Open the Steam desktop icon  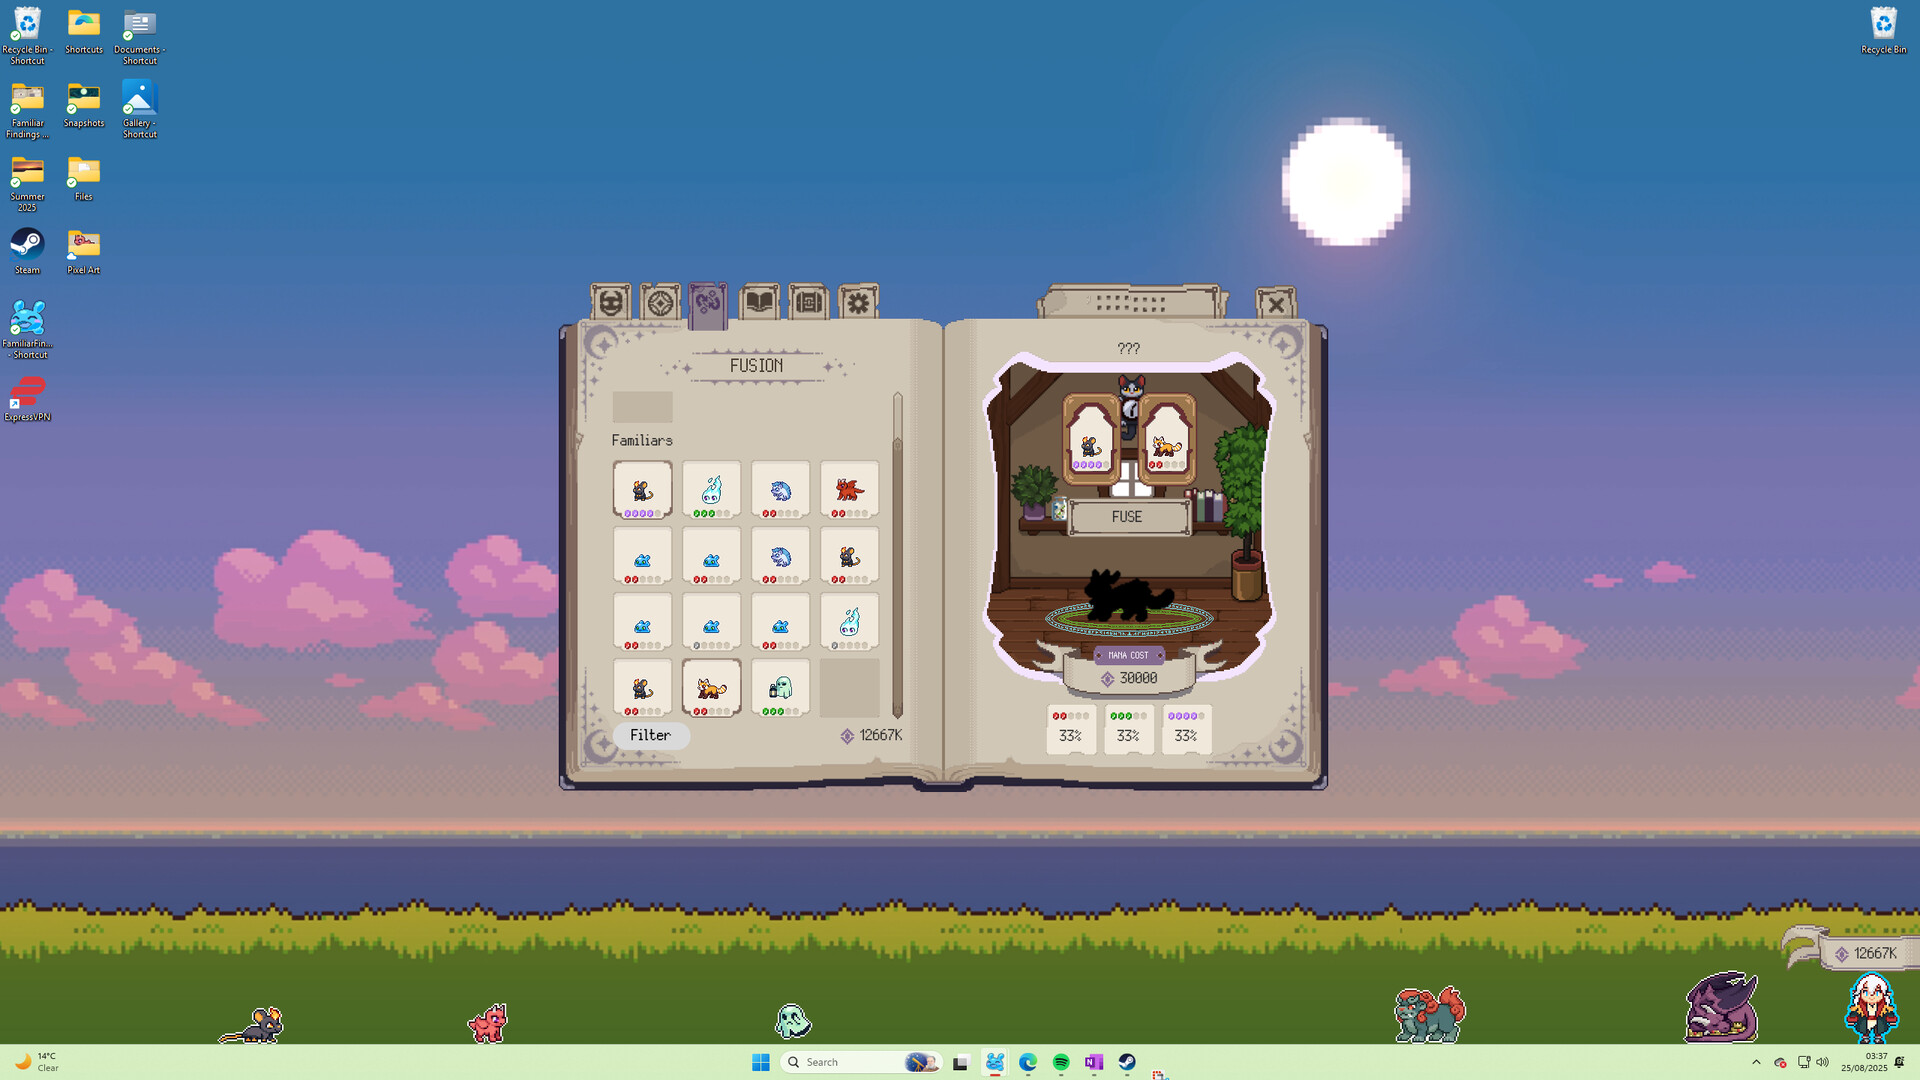tap(27, 251)
